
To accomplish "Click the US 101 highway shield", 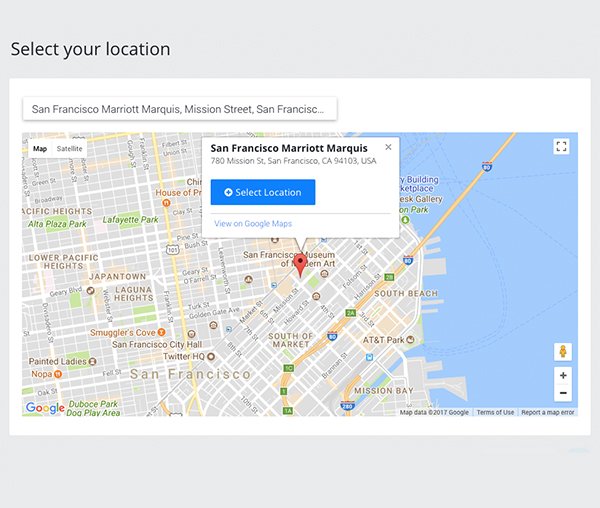I will 173,250.
